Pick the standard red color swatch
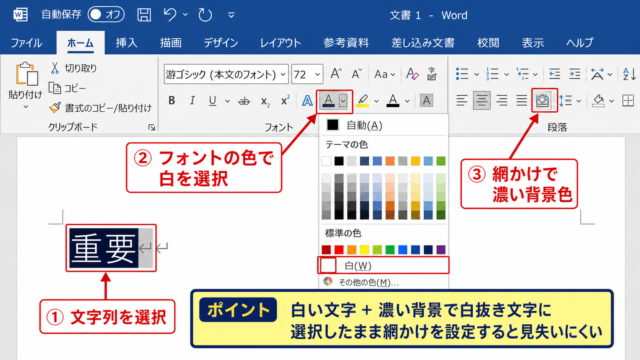The height and width of the screenshot is (360, 640). pos(339,249)
